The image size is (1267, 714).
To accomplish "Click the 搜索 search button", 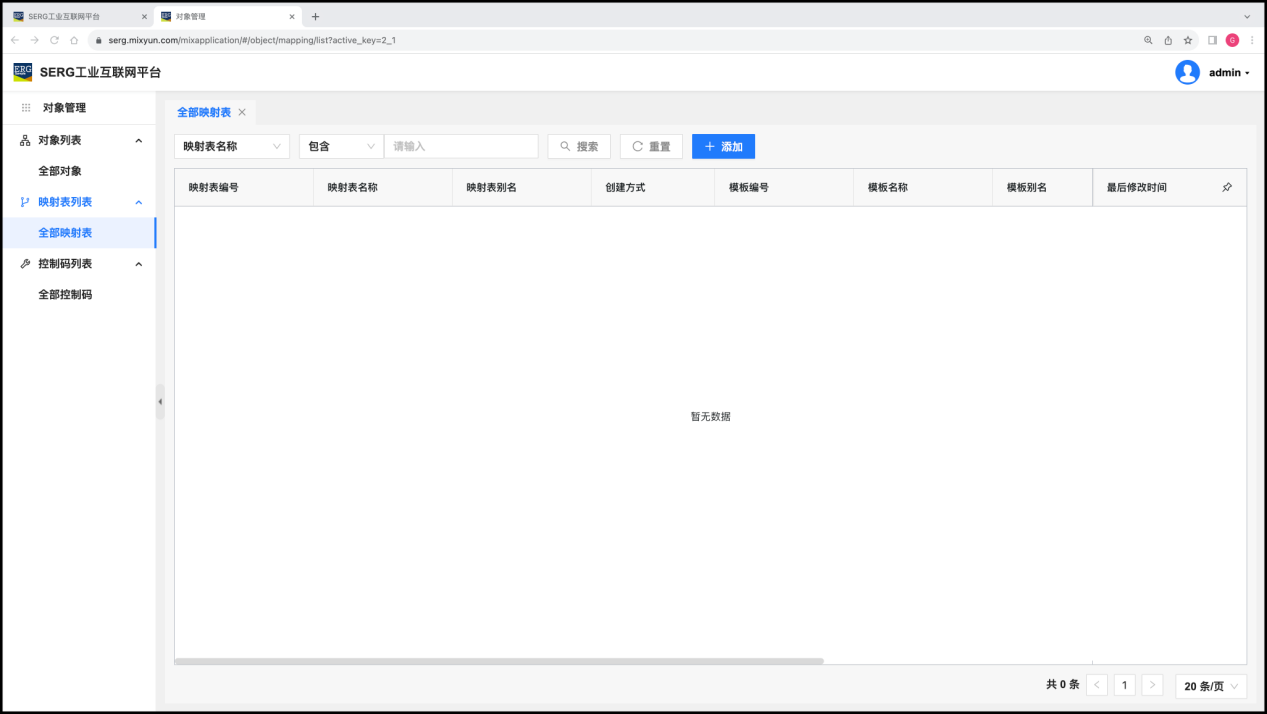I will click(x=579, y=147).
